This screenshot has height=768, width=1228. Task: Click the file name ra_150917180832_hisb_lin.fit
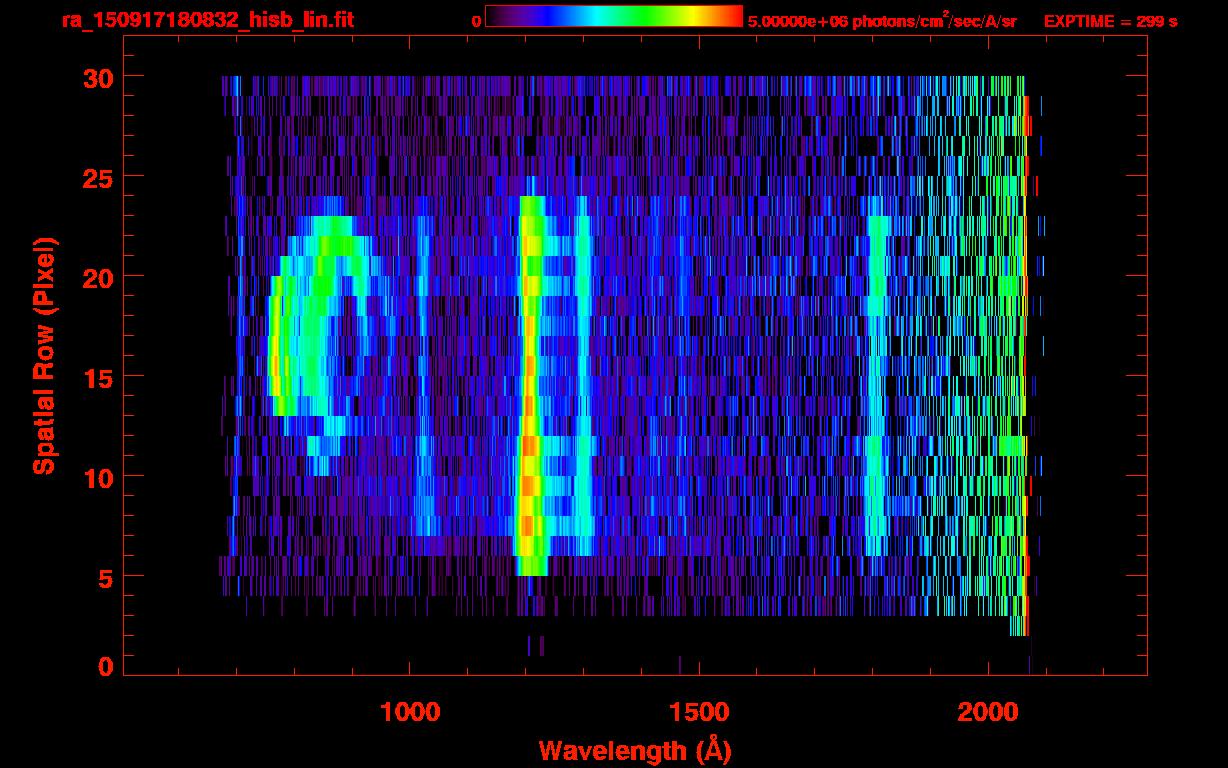coord(207,21)
